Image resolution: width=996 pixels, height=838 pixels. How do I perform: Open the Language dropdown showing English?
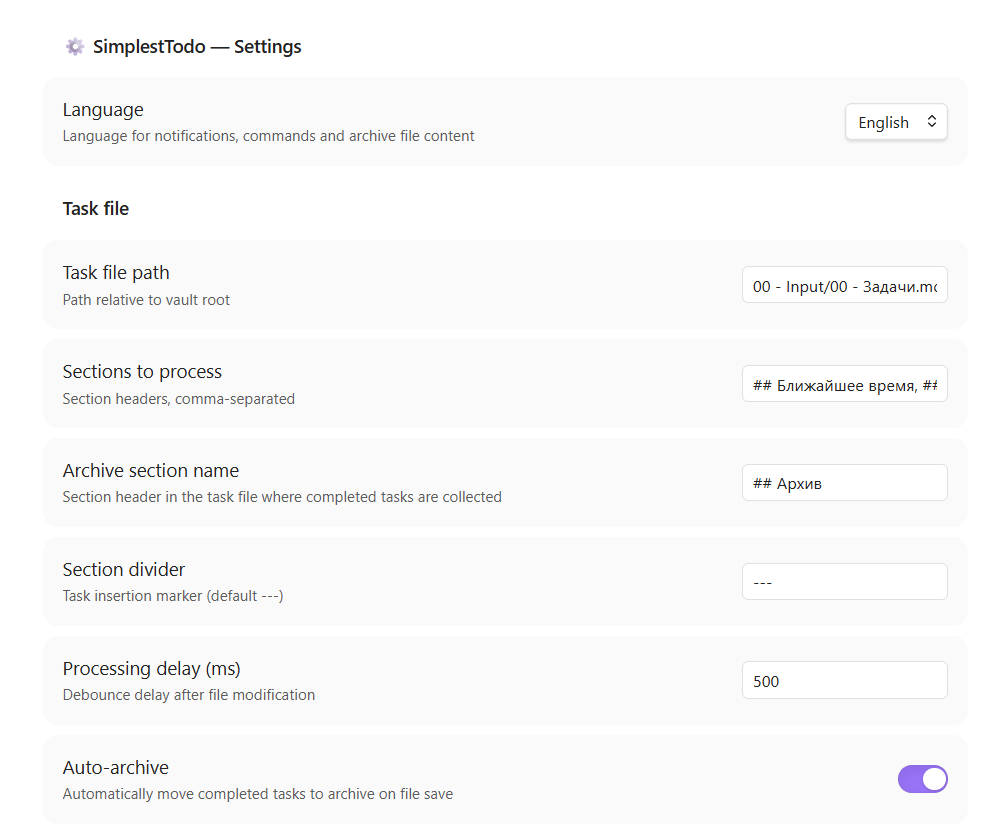point(896,121)
